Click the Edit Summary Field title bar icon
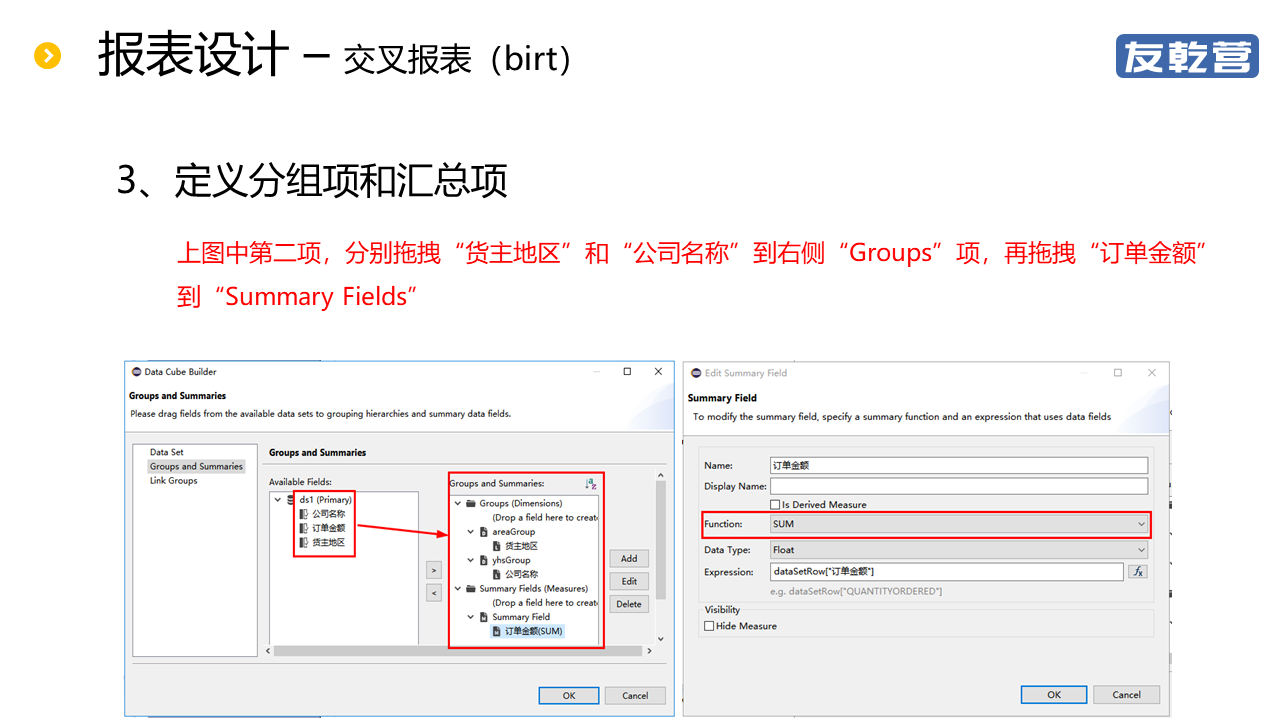 (x=695, y=373)
